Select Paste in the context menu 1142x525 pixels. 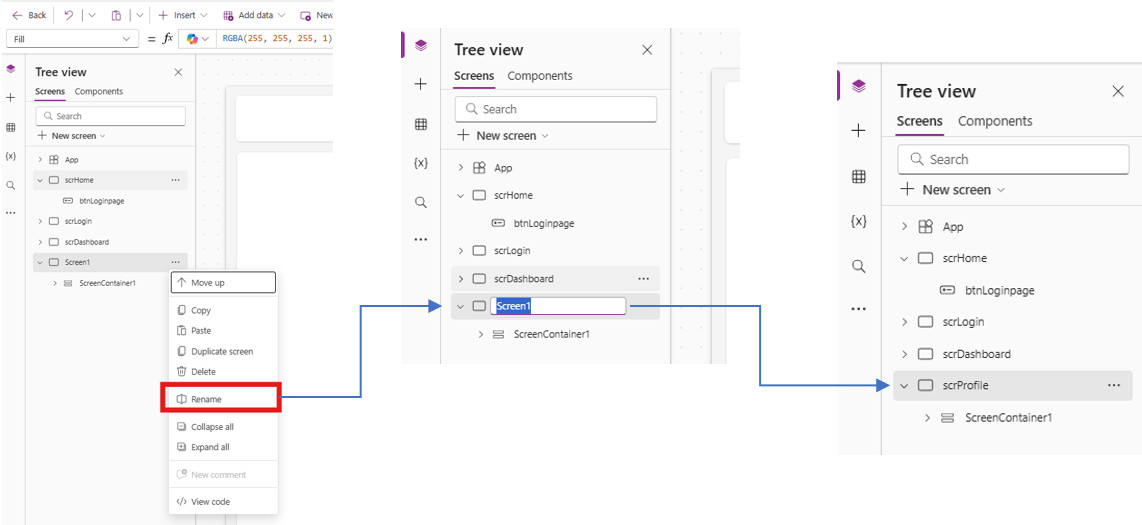(x=223, y=331)
